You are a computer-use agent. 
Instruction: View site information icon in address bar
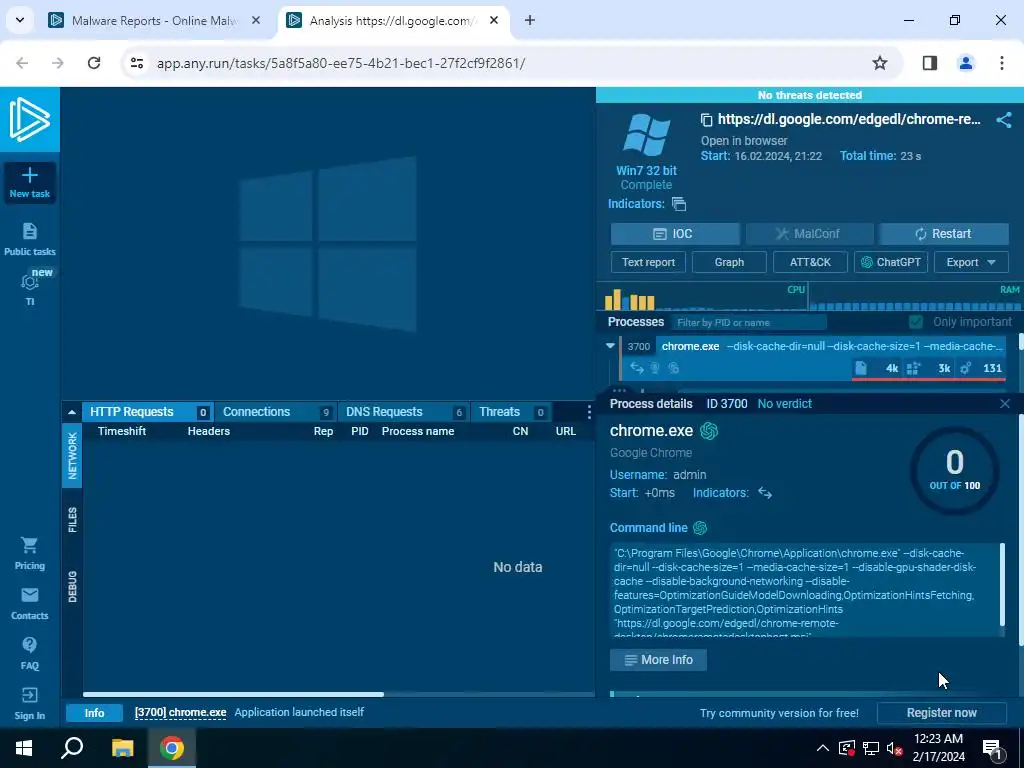point(136,63)
